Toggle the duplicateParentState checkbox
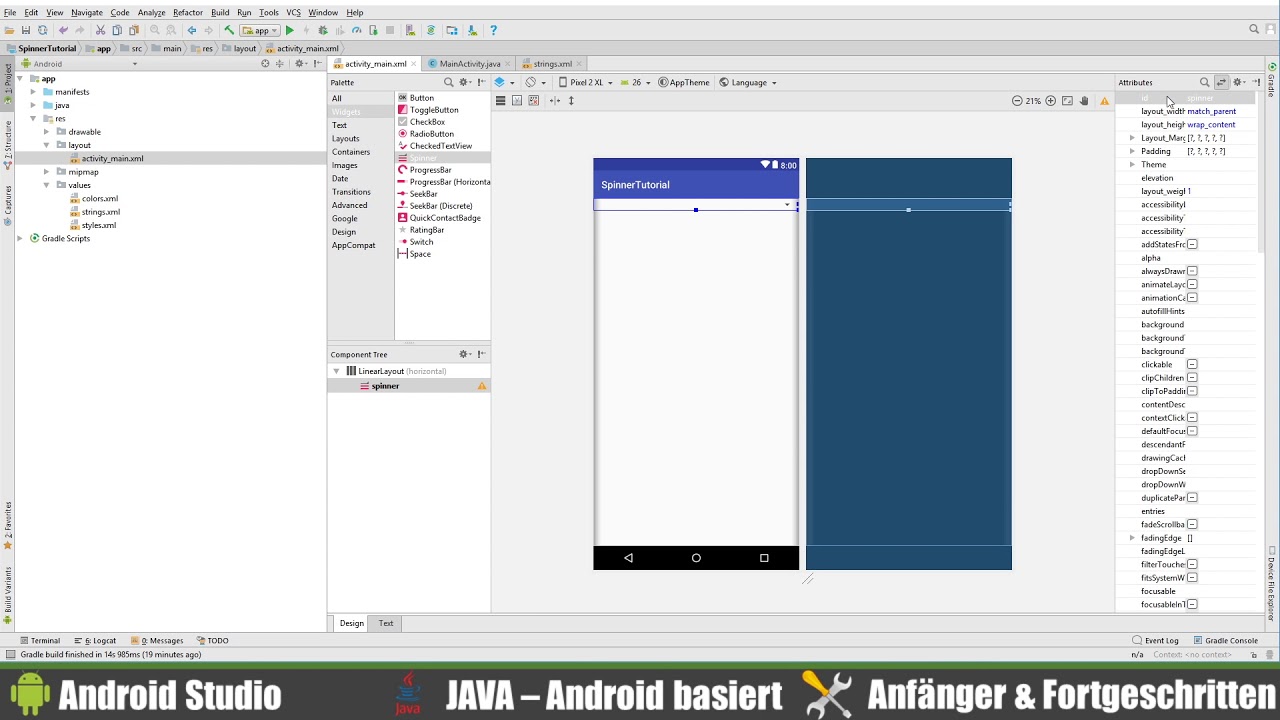The height and width of the screenshot is (720, 1280). [x=1192, y=498]
